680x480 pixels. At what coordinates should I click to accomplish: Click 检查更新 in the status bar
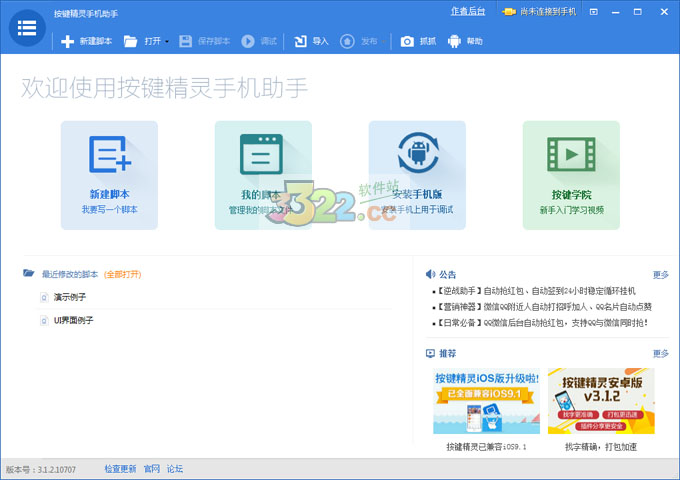point(120,468)
